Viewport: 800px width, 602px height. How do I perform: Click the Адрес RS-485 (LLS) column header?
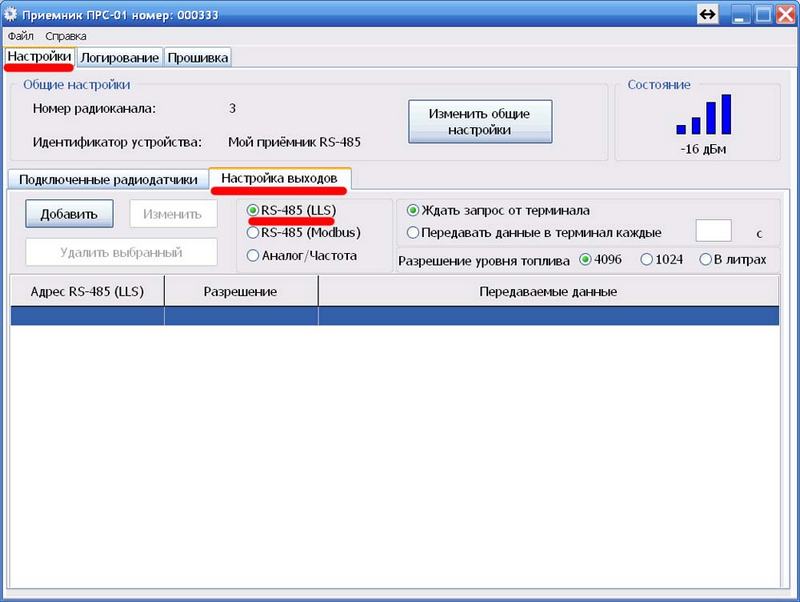[x=87, y=291]
